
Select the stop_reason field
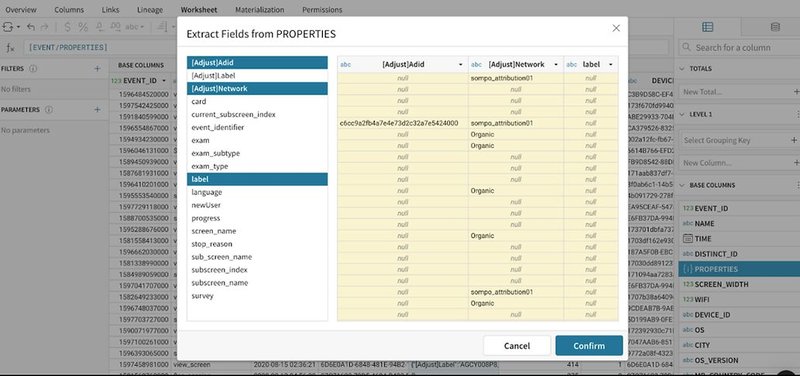257,244
